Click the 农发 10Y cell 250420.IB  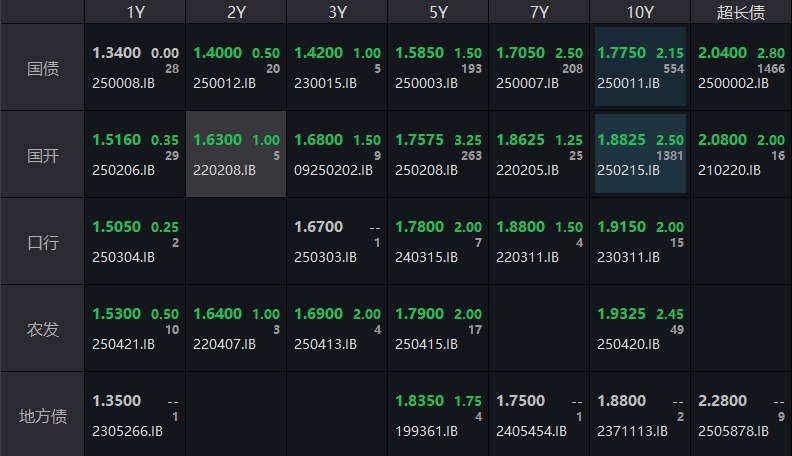click(x=640, y=328)
